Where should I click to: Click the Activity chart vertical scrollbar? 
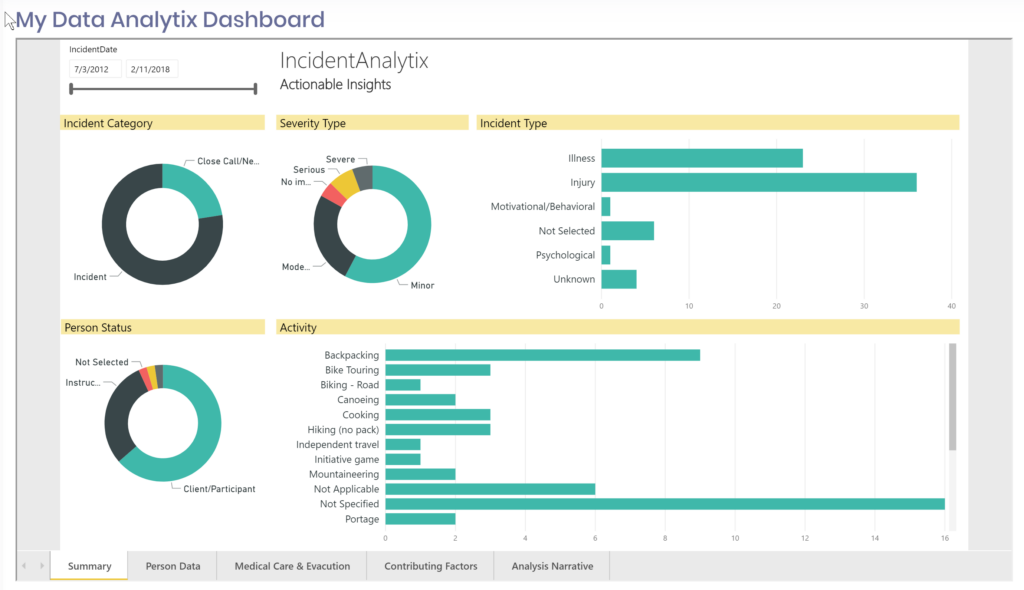click(x=952, y=397)
